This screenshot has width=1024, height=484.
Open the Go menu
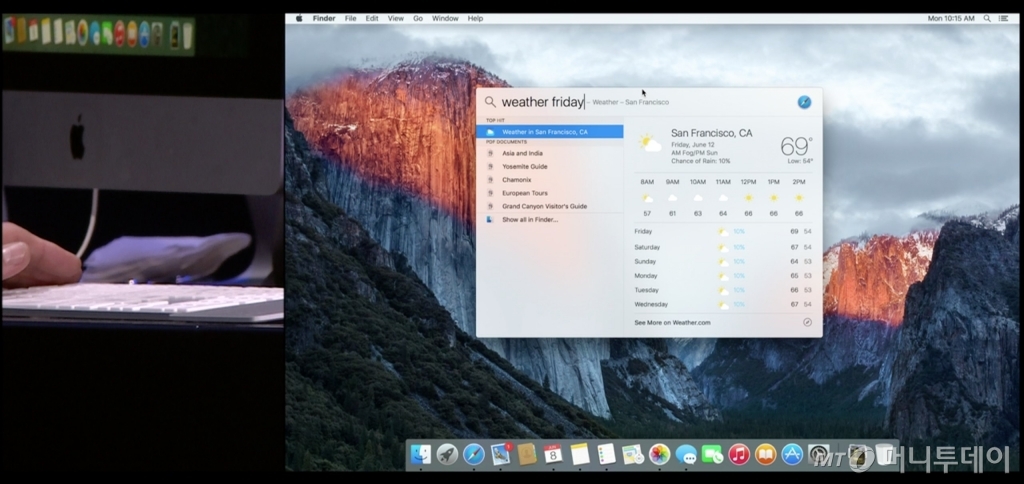click(418, 18)
